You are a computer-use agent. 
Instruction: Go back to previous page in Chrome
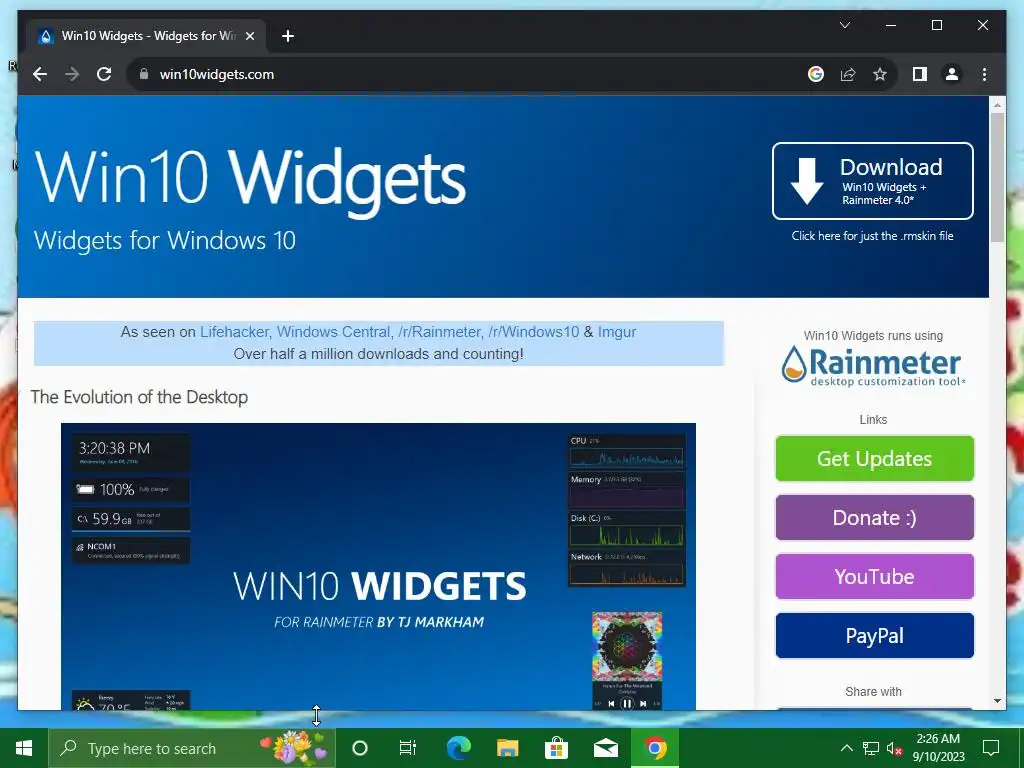coord(40,74)
